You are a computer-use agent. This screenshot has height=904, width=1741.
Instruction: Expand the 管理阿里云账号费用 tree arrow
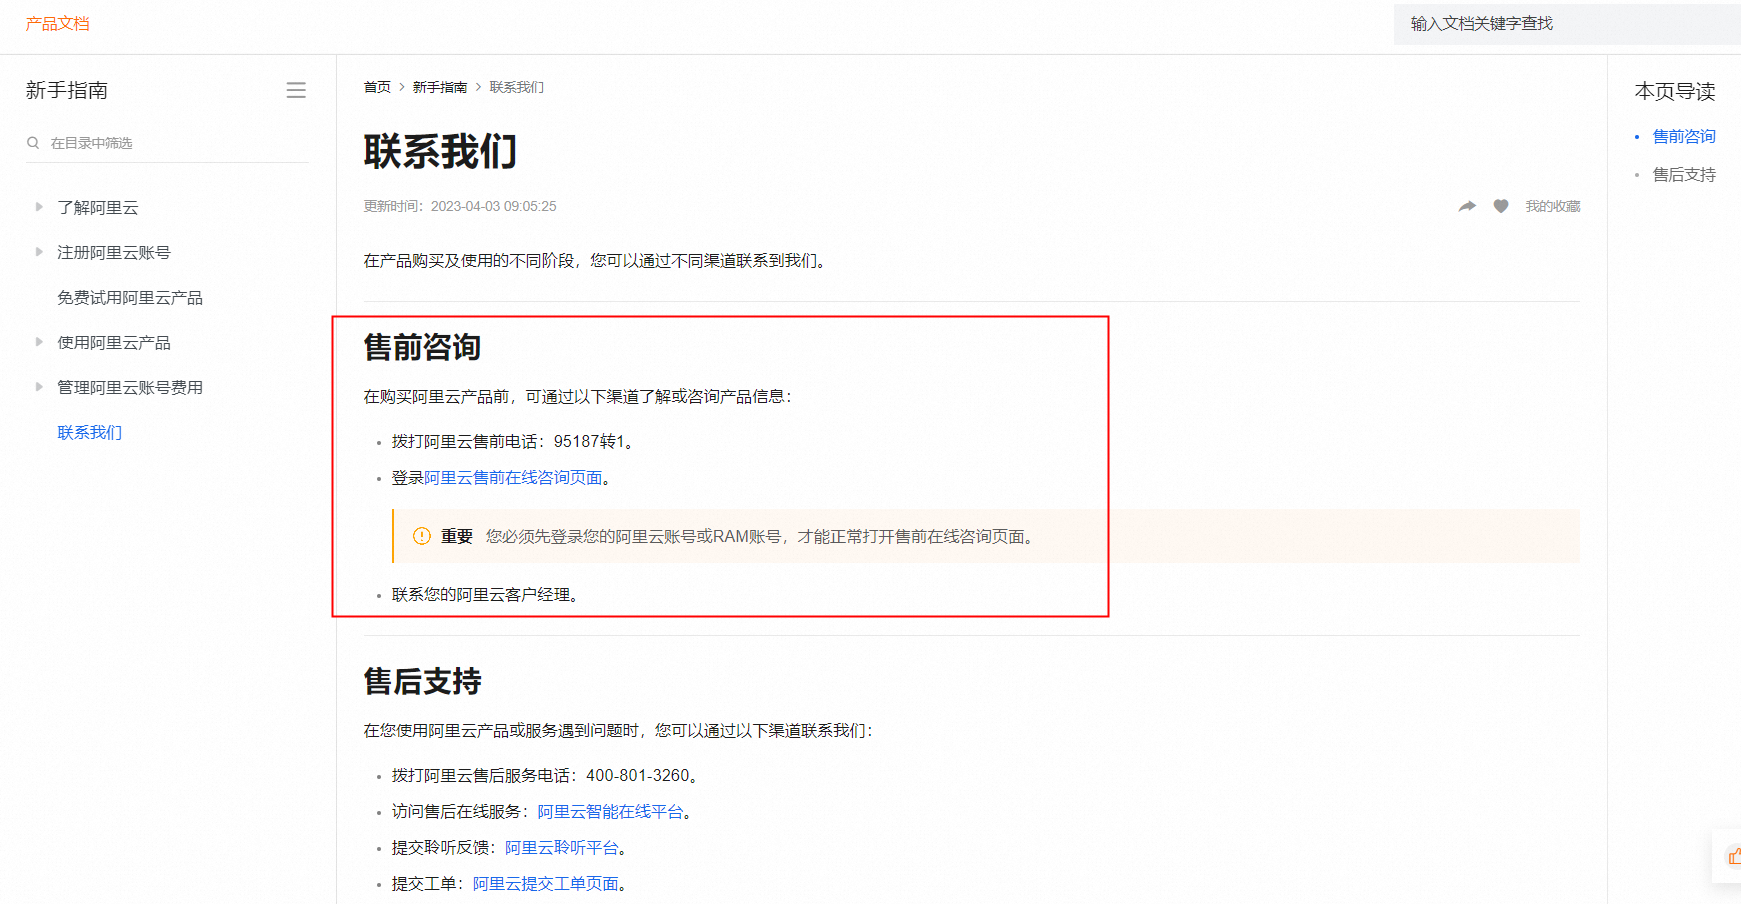point(39,387)
